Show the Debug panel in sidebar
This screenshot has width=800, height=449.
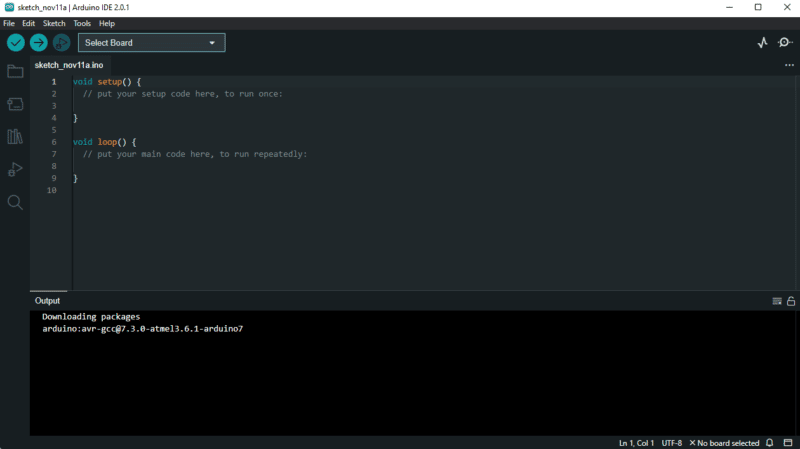pyautogui.click(x=15, y=169)
